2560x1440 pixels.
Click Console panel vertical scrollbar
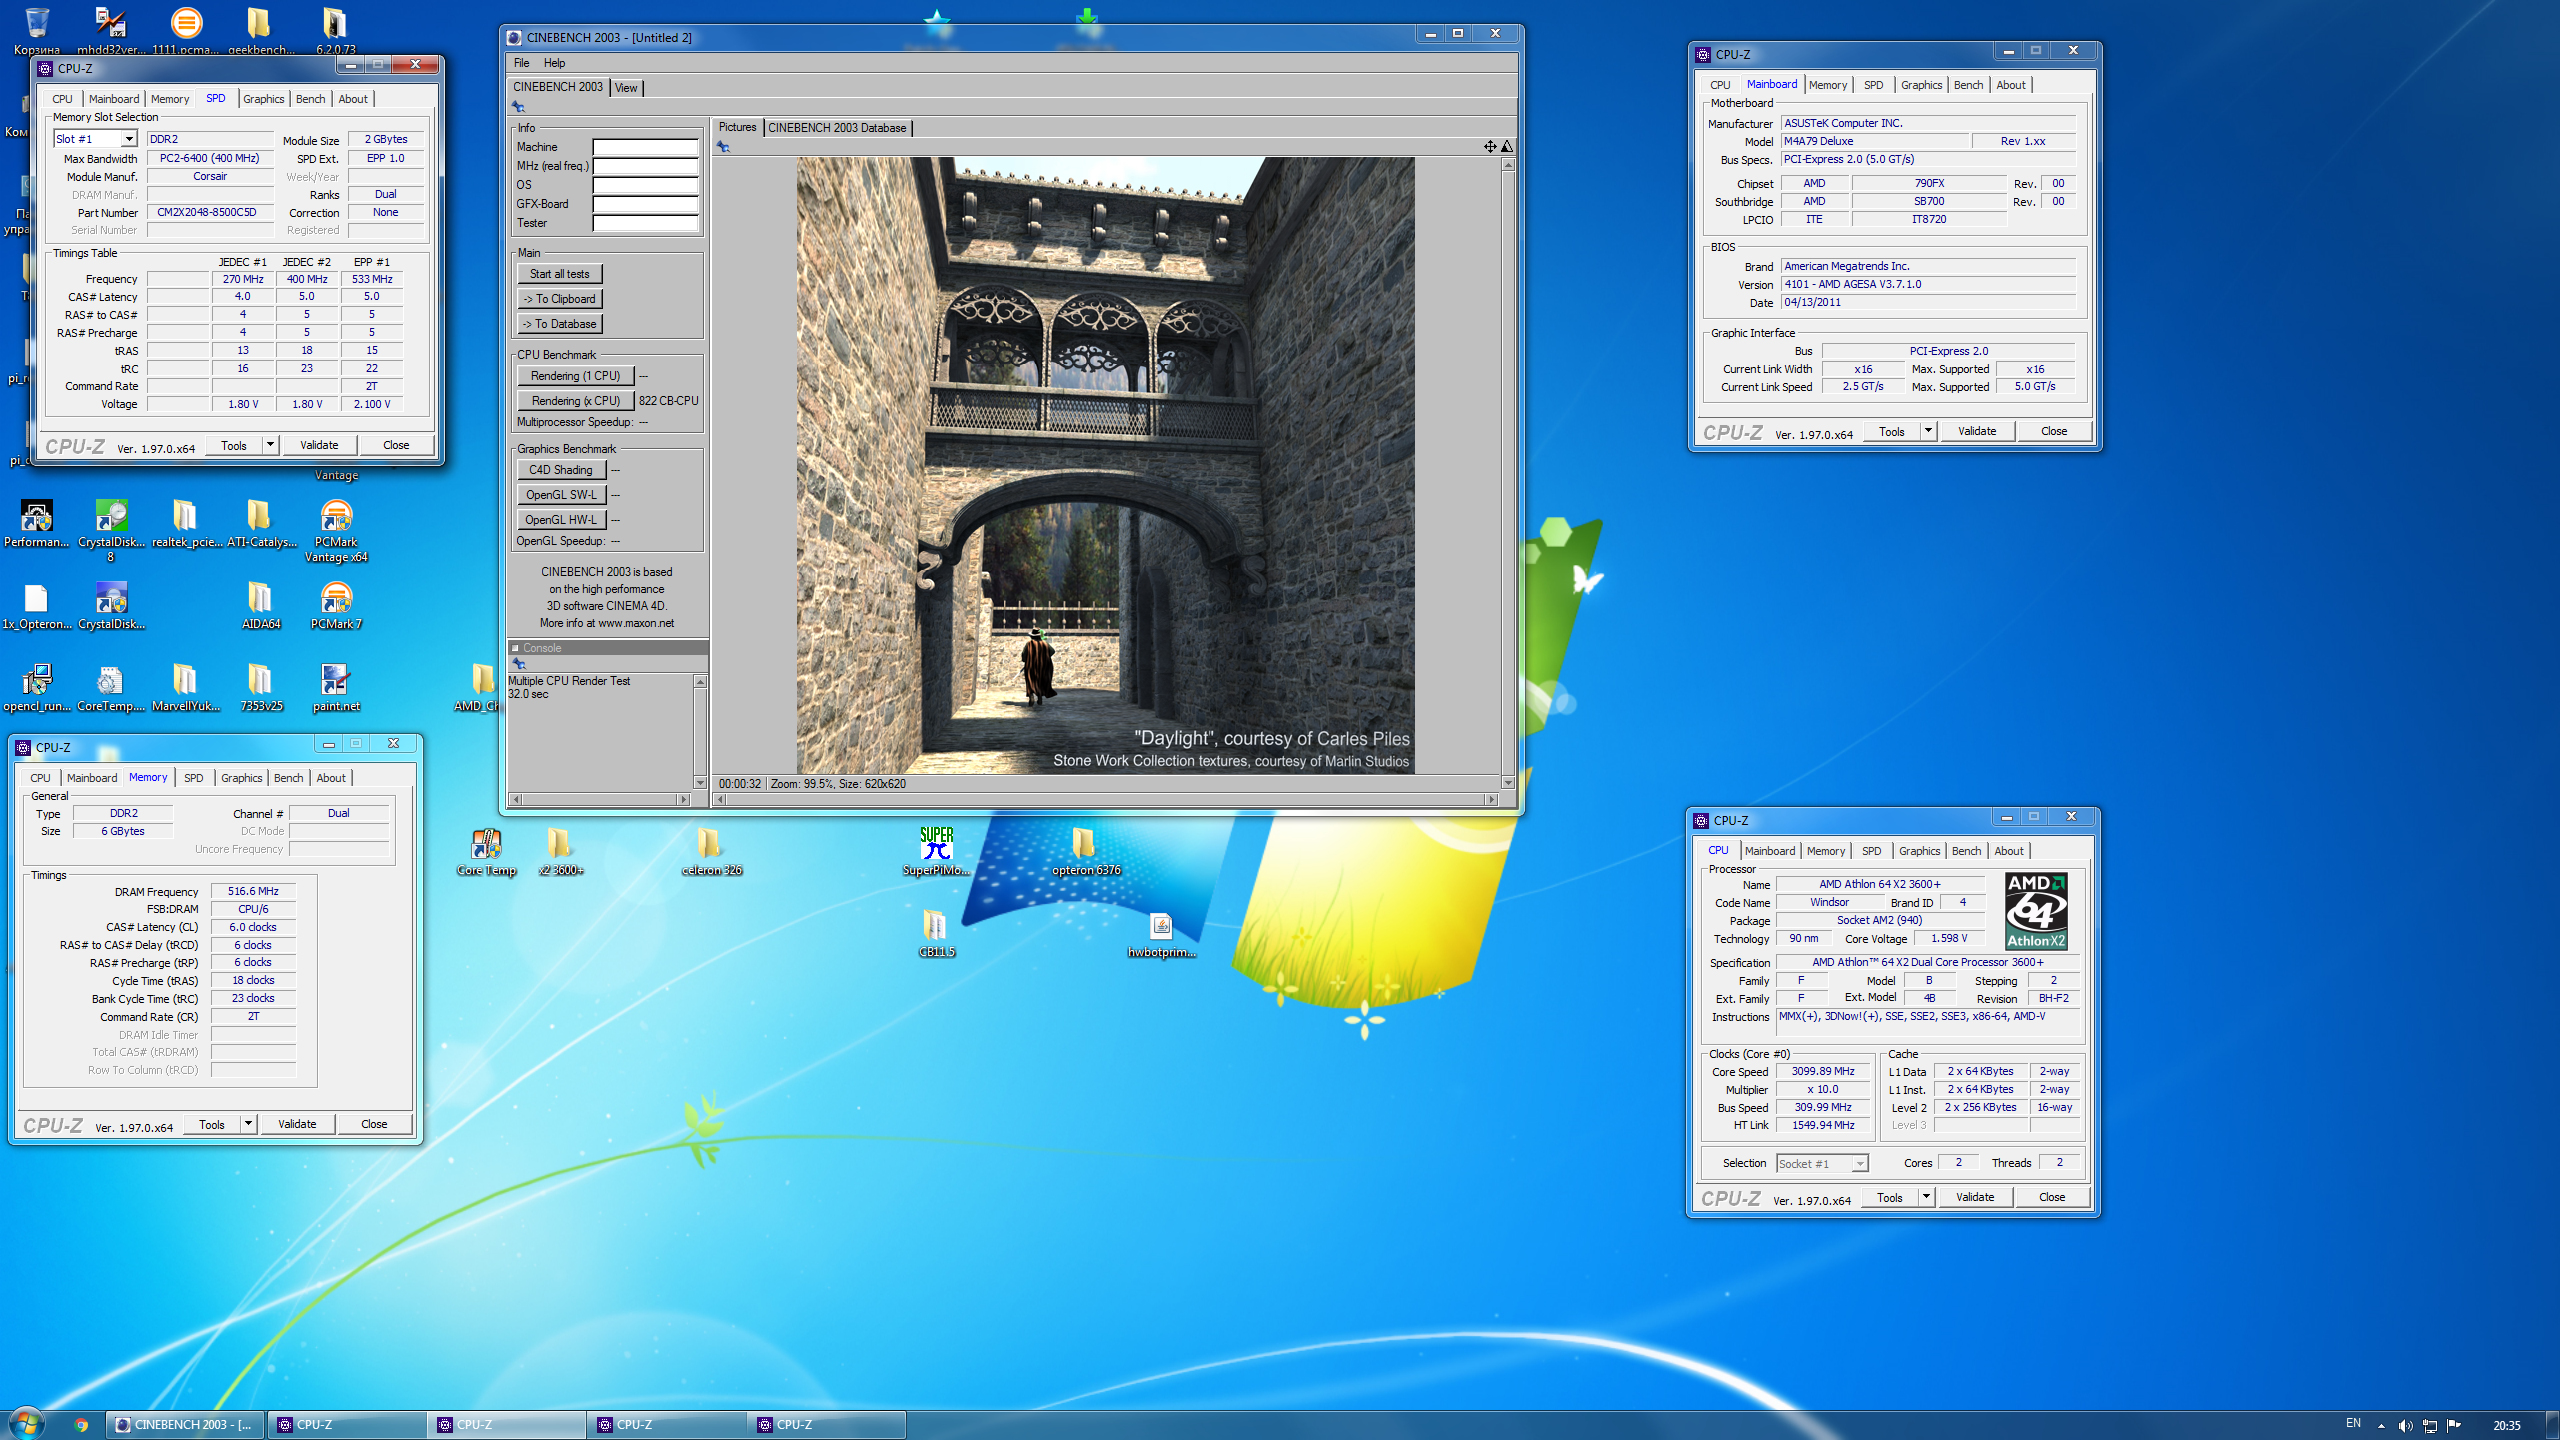(700, 732)
